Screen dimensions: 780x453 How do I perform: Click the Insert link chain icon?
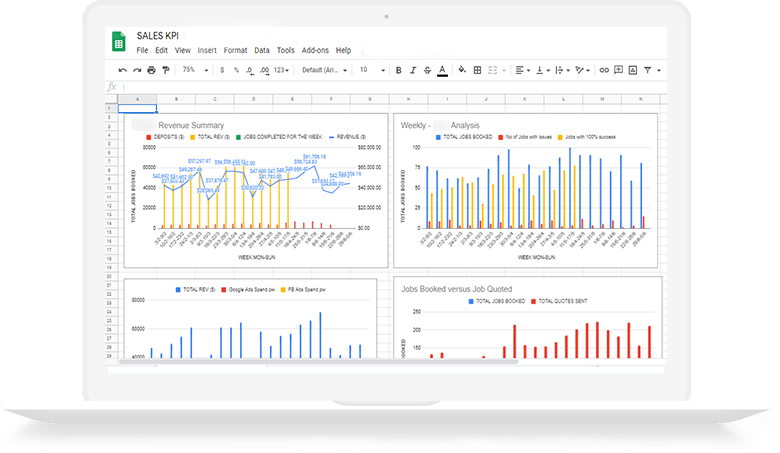(x=604, y=71)
